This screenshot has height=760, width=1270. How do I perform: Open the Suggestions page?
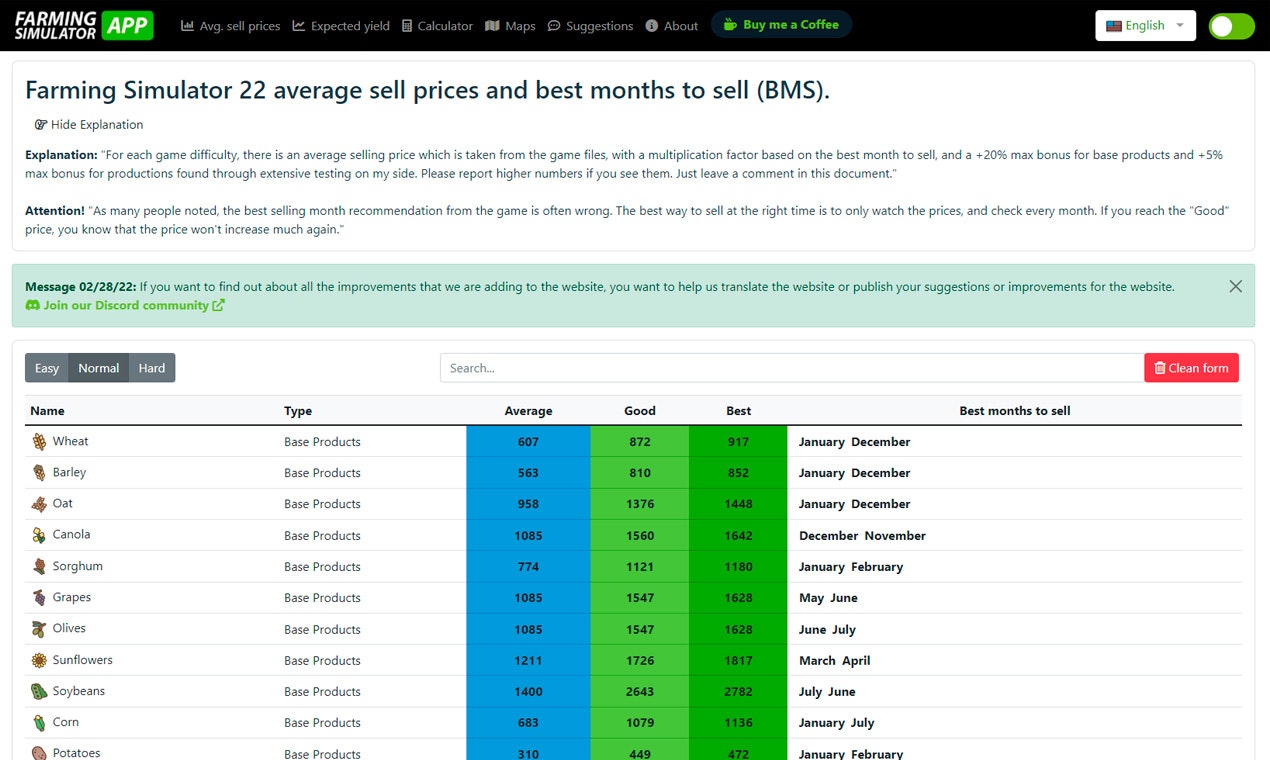click(x=590, y=26)
